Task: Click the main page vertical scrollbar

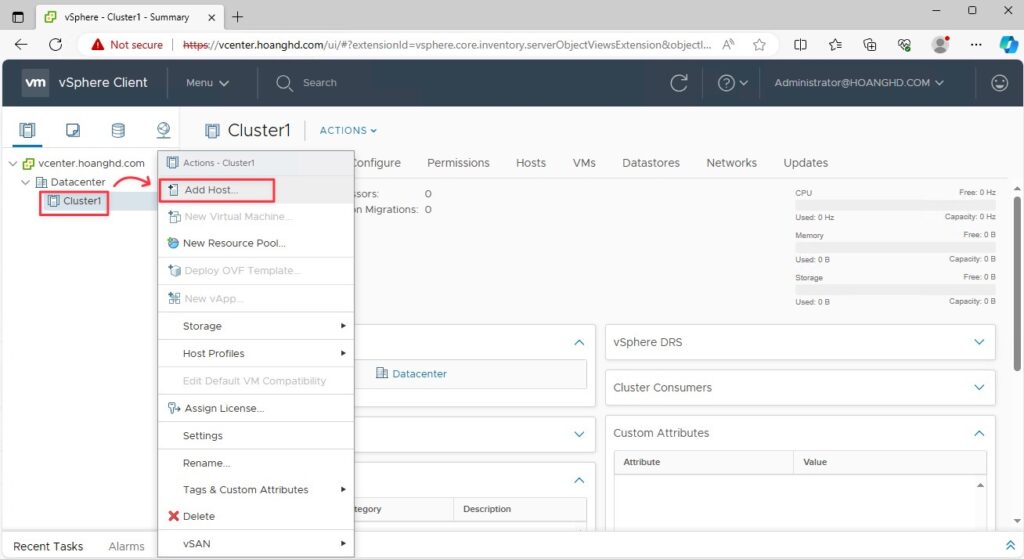Action: click(x=1017, y=284)
